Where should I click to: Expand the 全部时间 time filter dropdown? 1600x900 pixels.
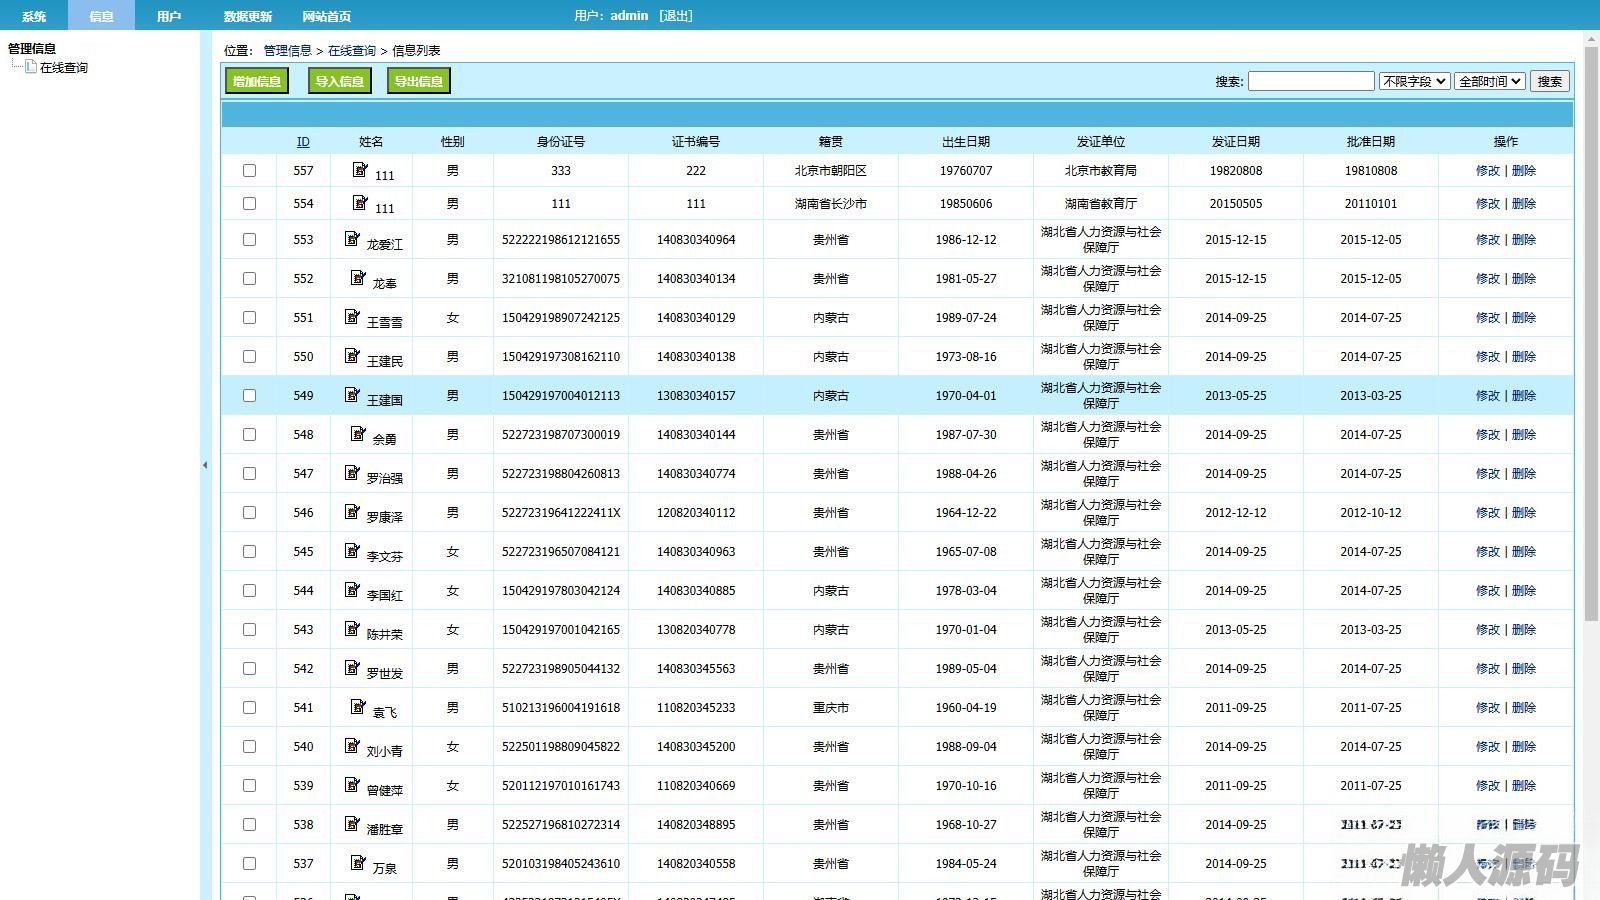pos(1490,82)
